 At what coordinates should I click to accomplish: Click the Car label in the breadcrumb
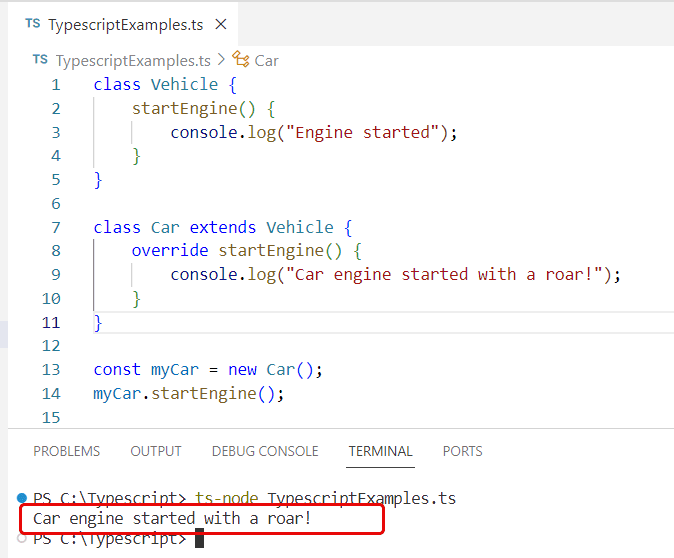(267, 61)
